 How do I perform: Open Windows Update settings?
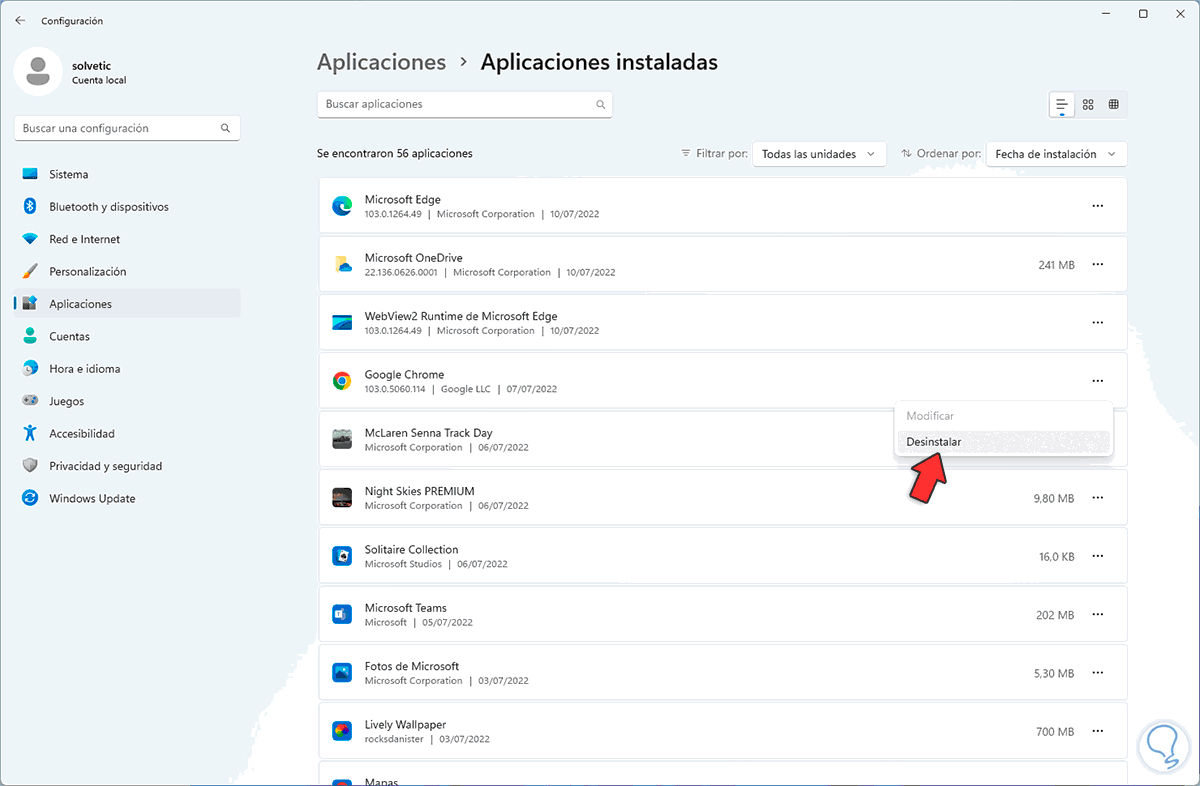[x=127, y=498]
